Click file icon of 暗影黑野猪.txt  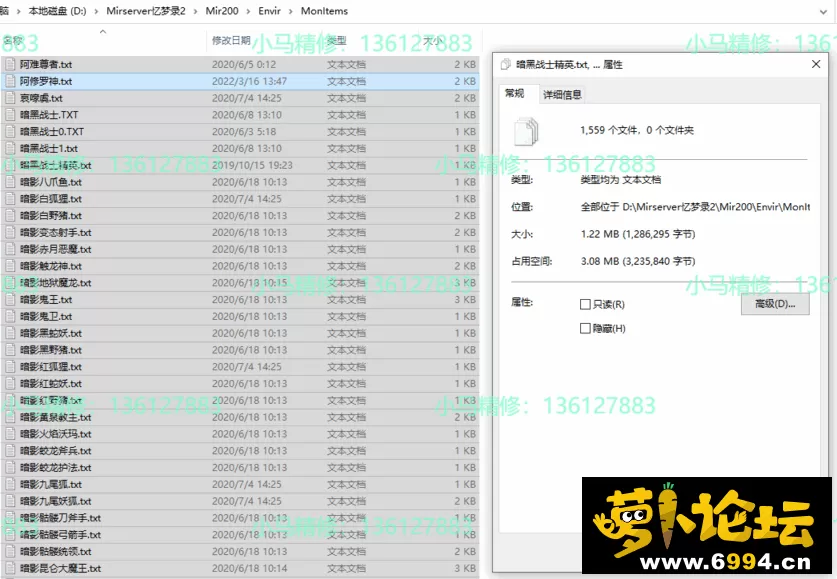tap(10, 350)
